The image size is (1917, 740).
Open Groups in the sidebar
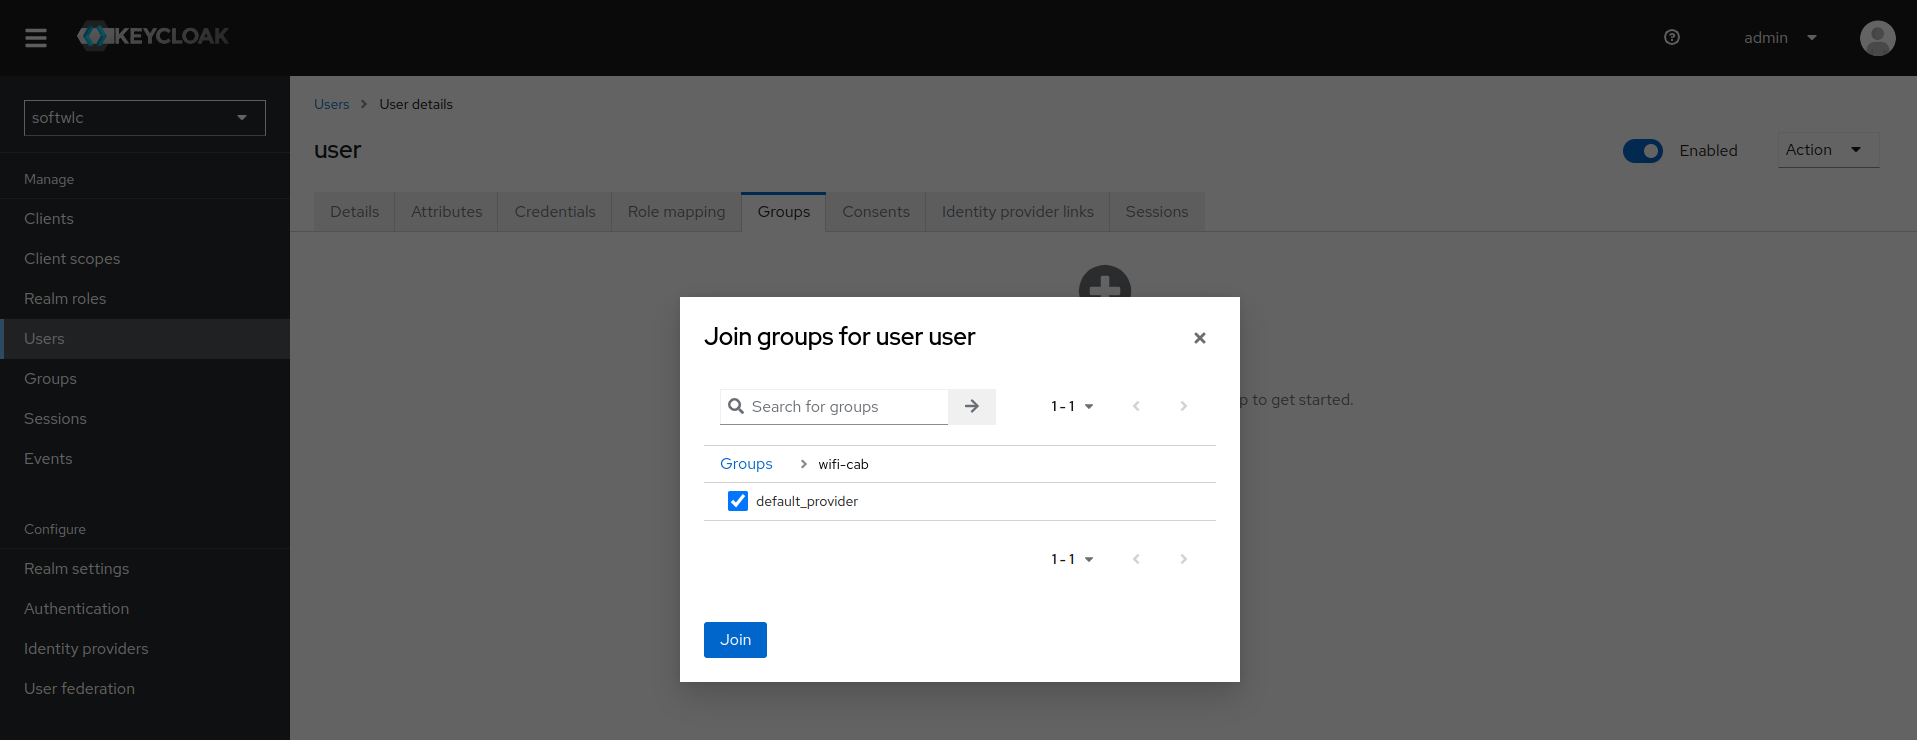pyautogui.click(x=145, y=379)
